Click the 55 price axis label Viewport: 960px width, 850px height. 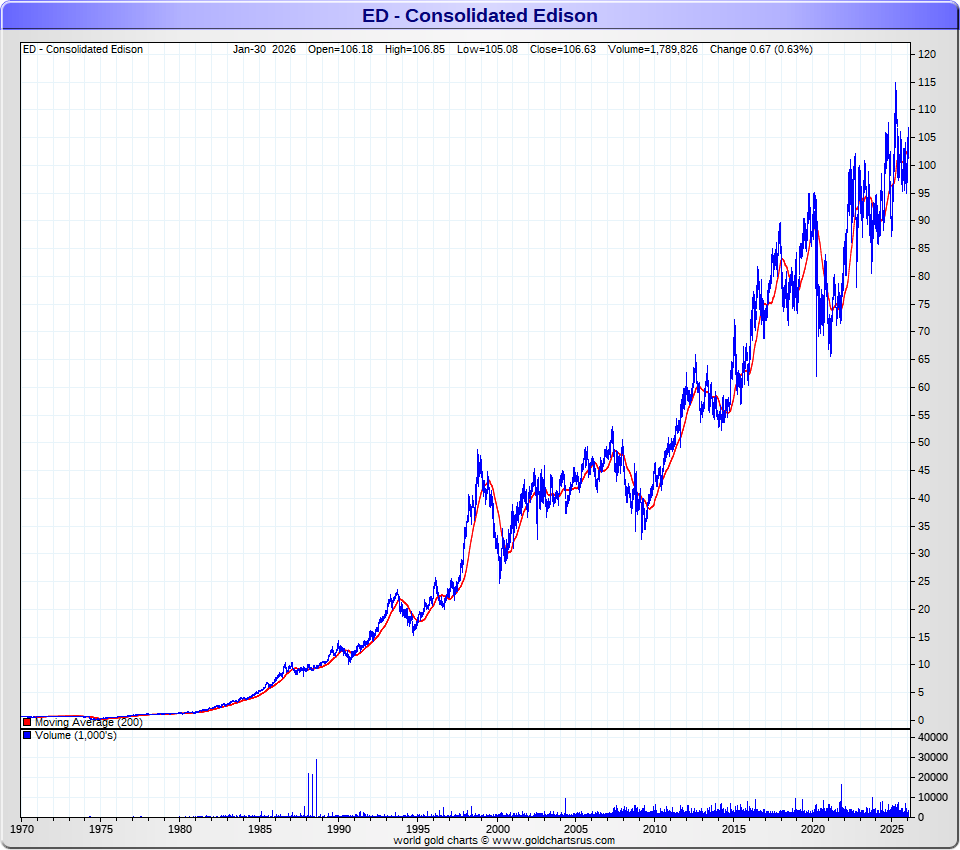[x=924, y=415]
